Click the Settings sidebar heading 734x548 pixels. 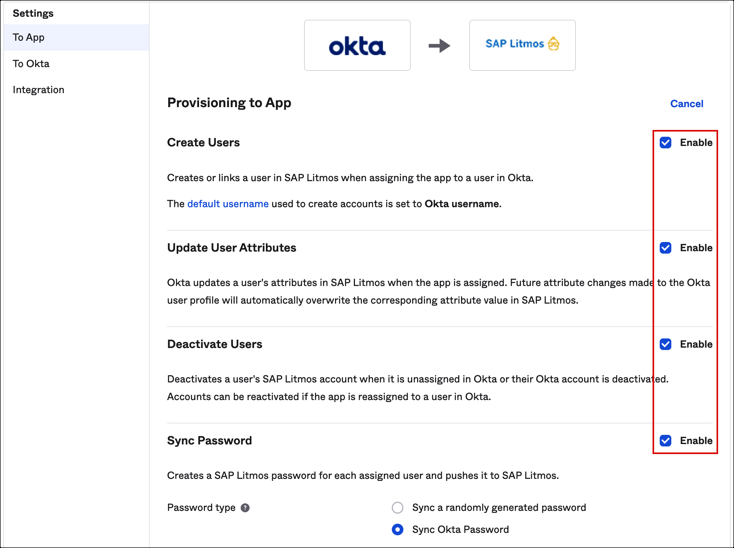(x=33, y=14)
